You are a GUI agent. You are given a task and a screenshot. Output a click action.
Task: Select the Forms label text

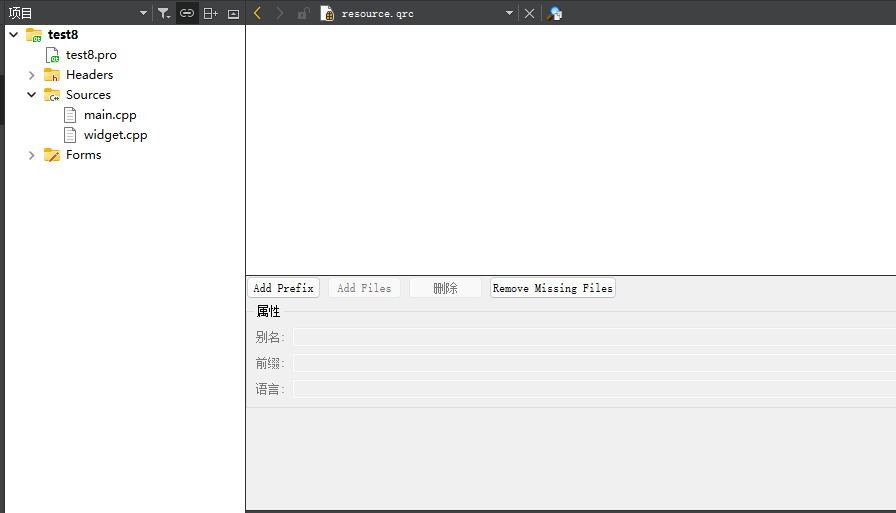(83, 155)
